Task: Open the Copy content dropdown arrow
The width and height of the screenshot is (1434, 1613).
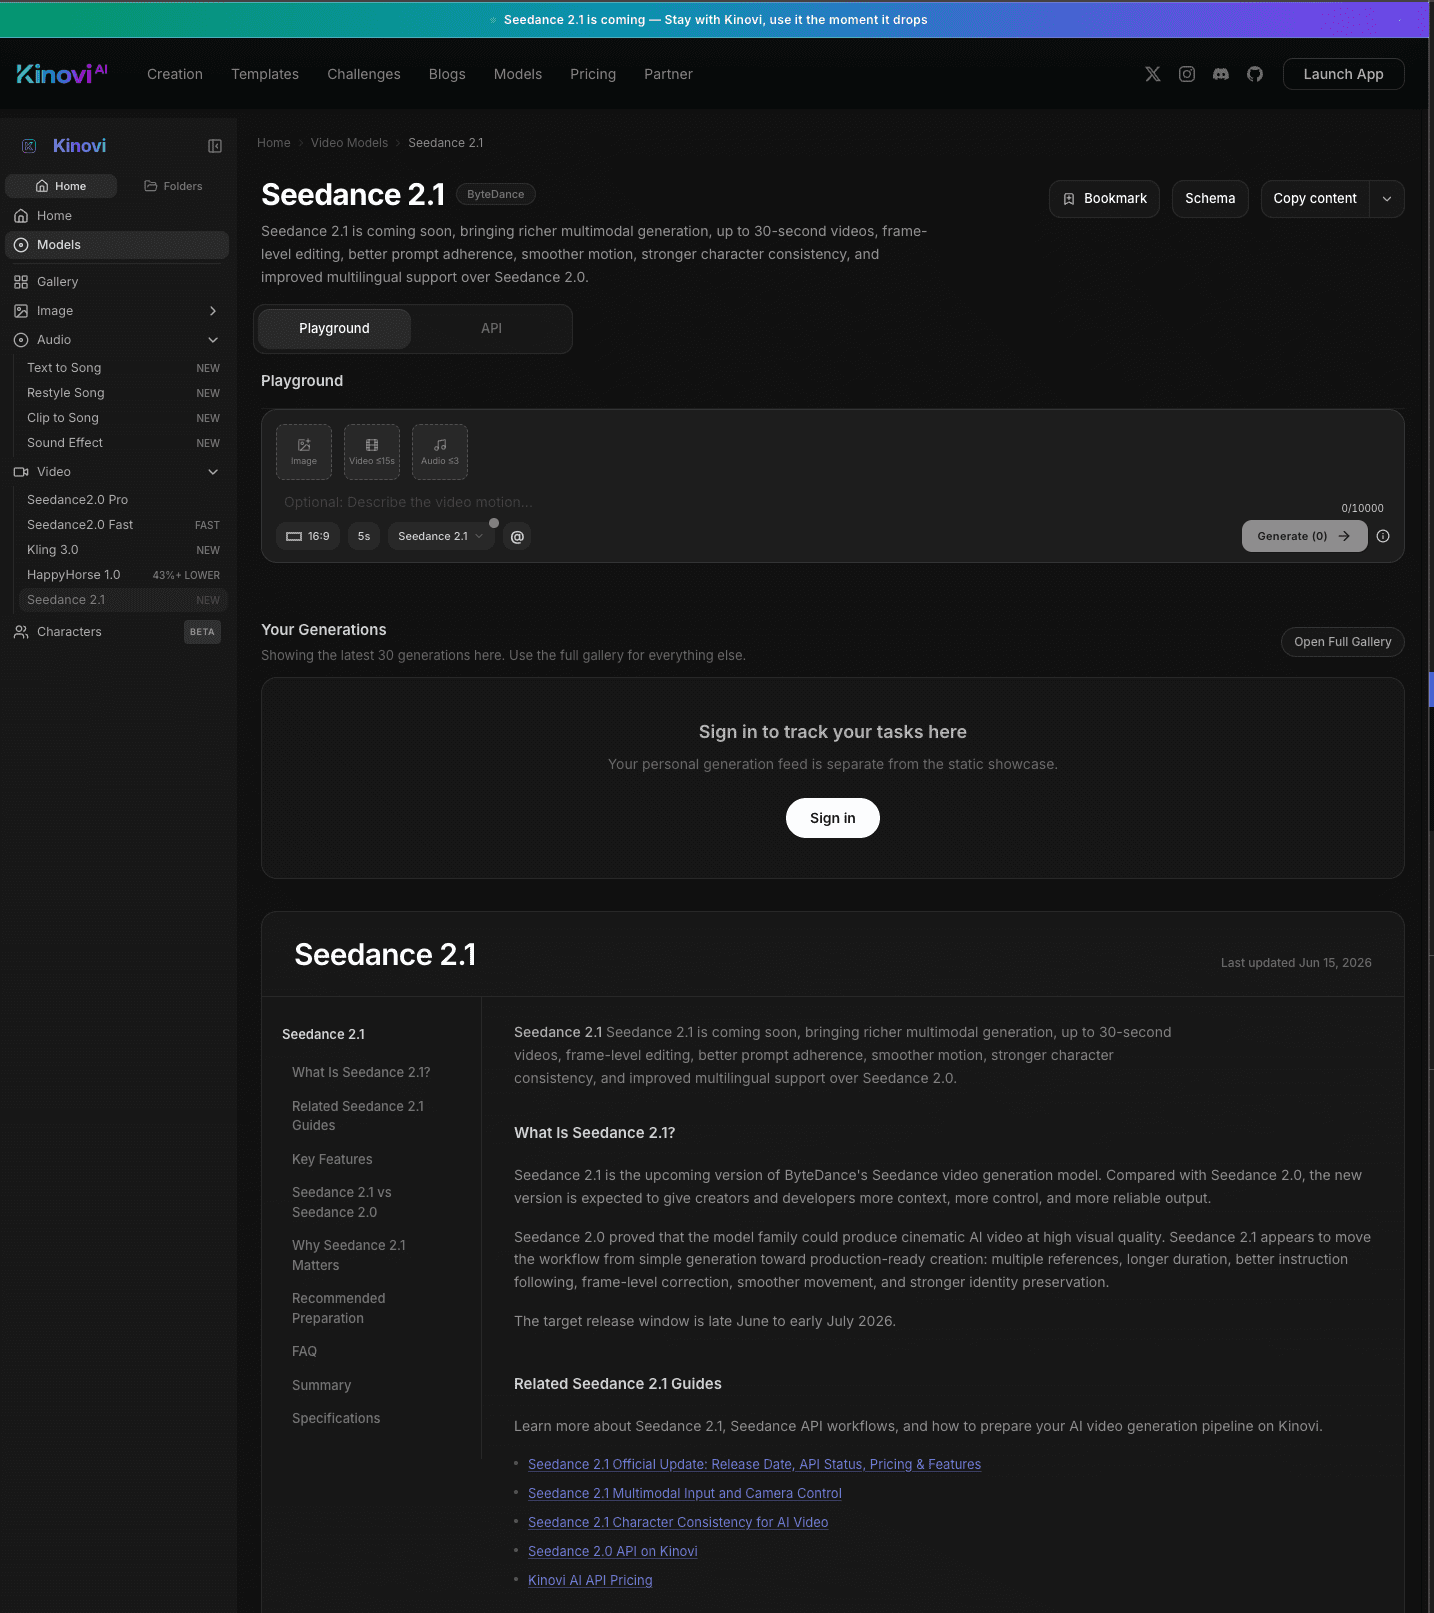Action: pyautogui.click(x=1387, y=199)
